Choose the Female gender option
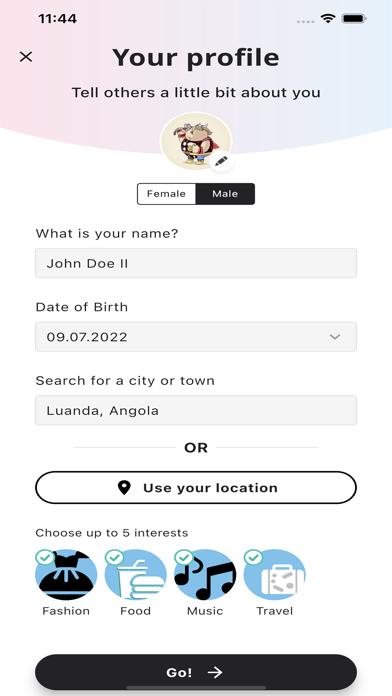 tap(166, 194)
